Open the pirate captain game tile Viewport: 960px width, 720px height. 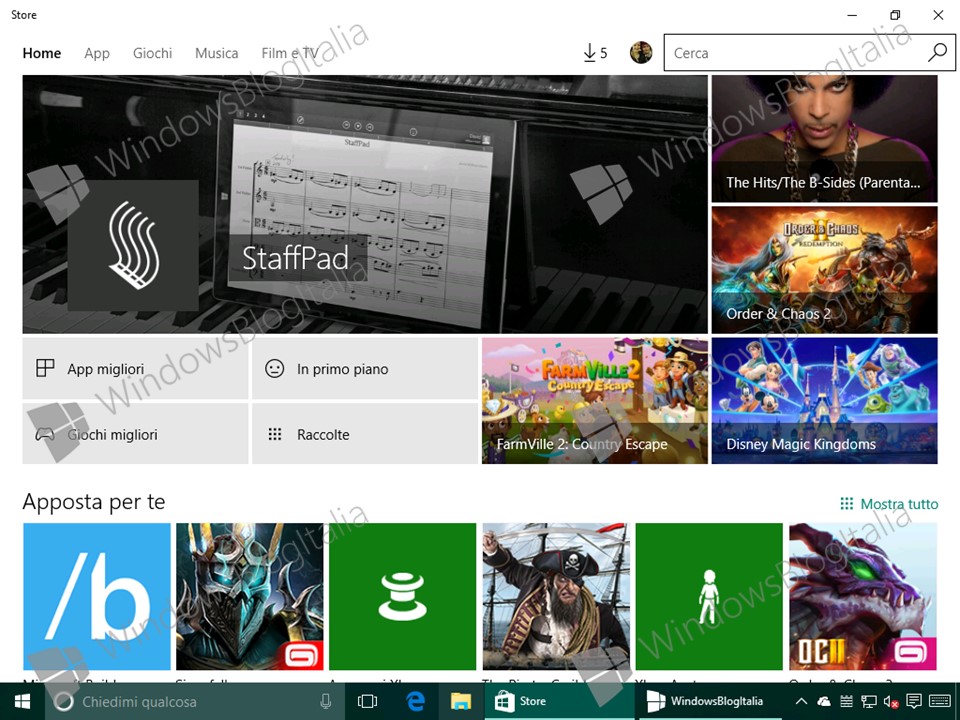556,596
